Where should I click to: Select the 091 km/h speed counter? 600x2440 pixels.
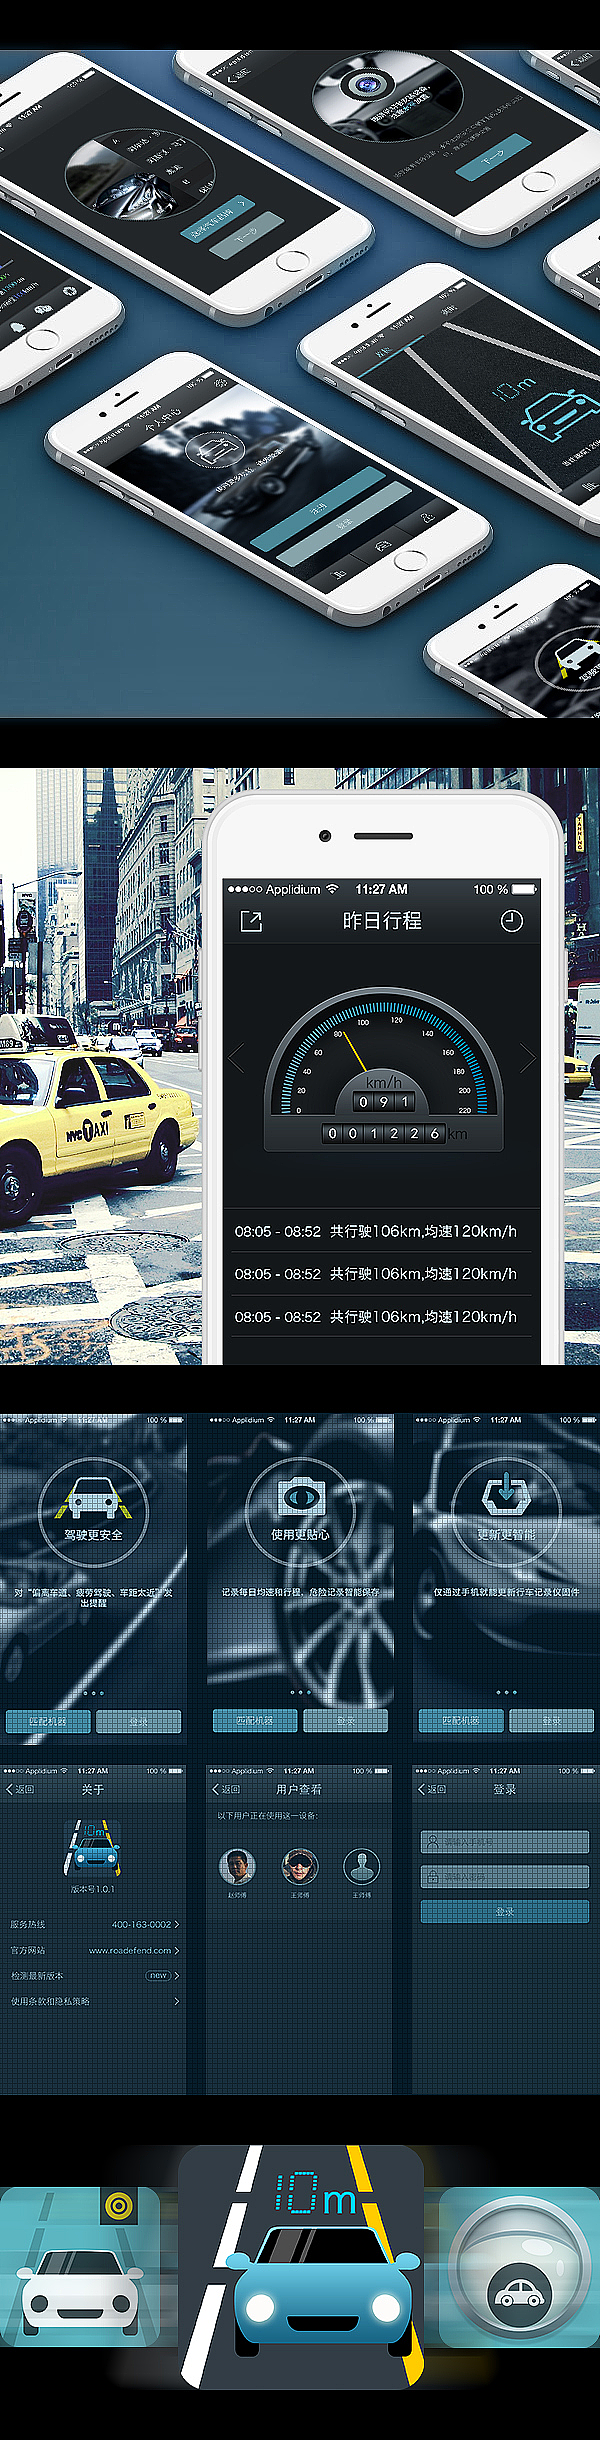(x=384, y=1101)
